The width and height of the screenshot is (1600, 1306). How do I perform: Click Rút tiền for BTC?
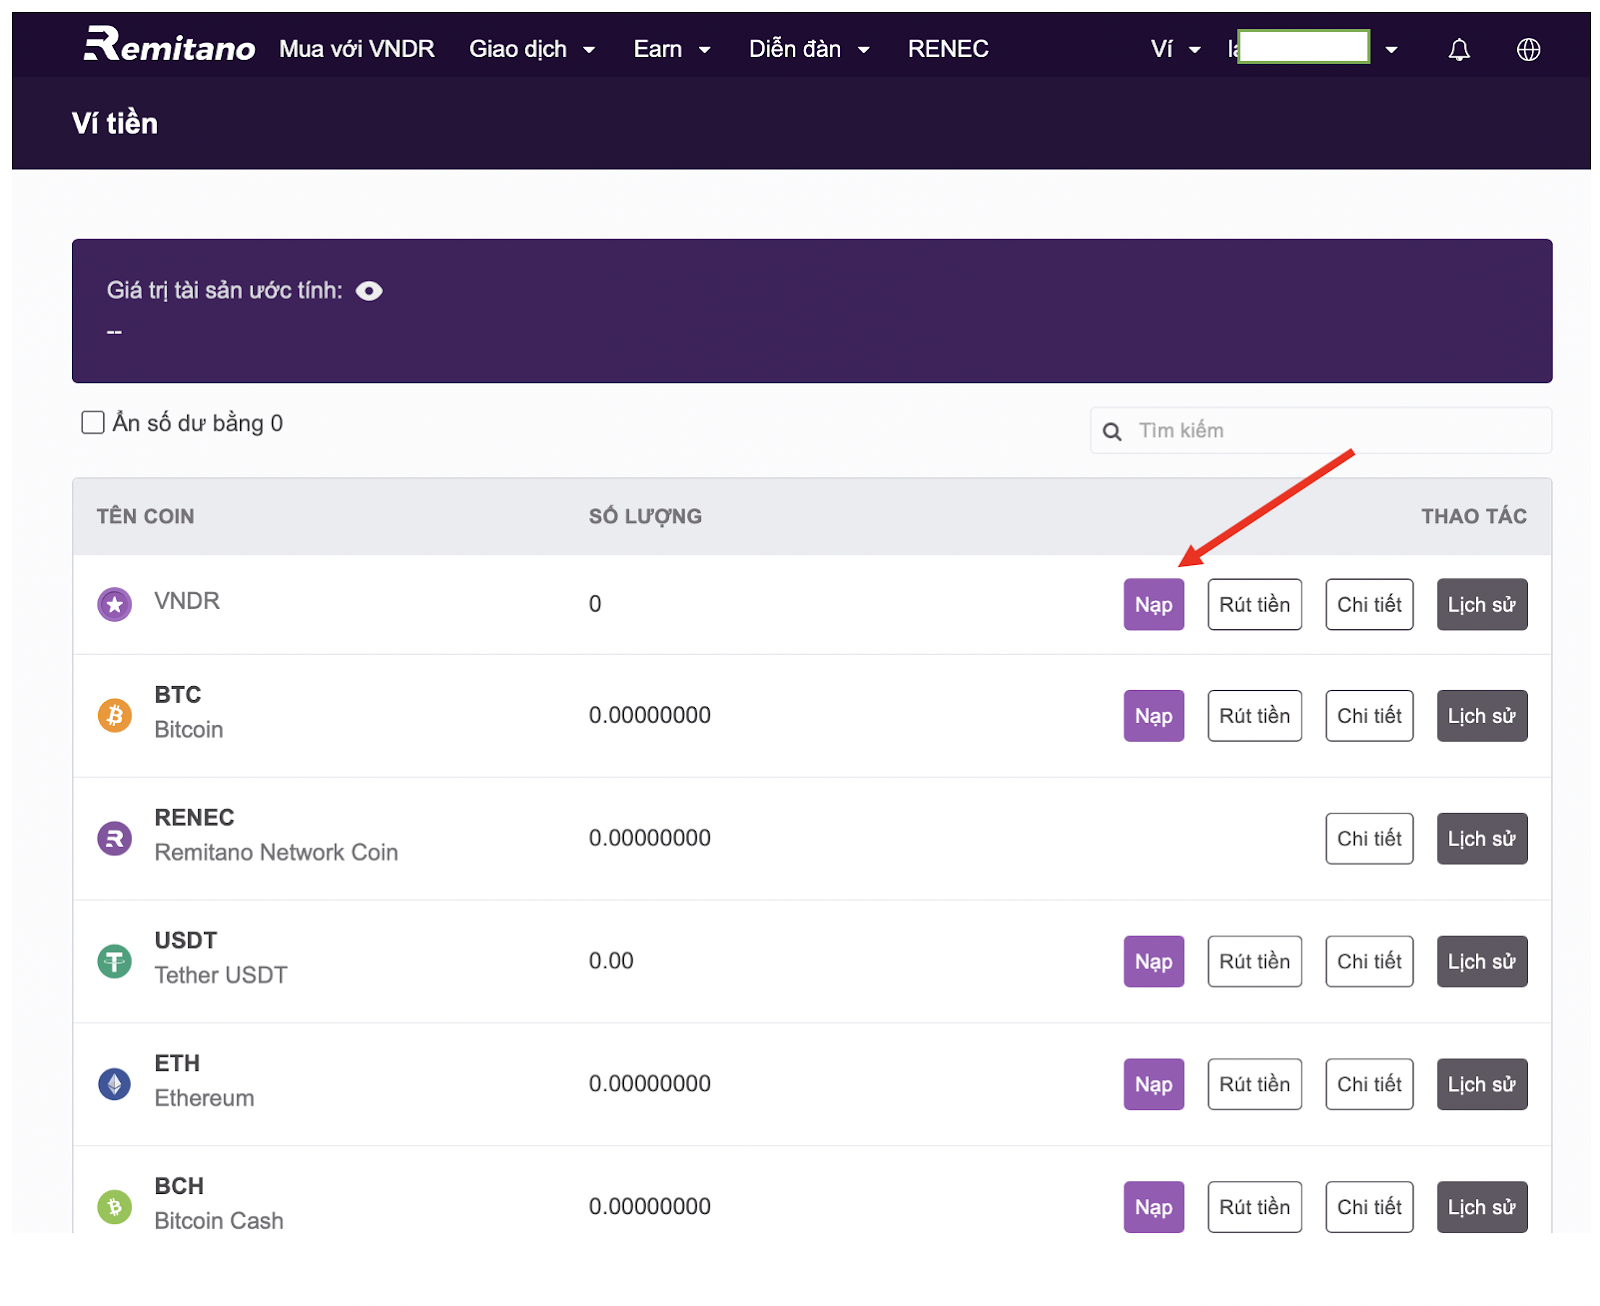pyautogui.click(x=1255, y=715)
